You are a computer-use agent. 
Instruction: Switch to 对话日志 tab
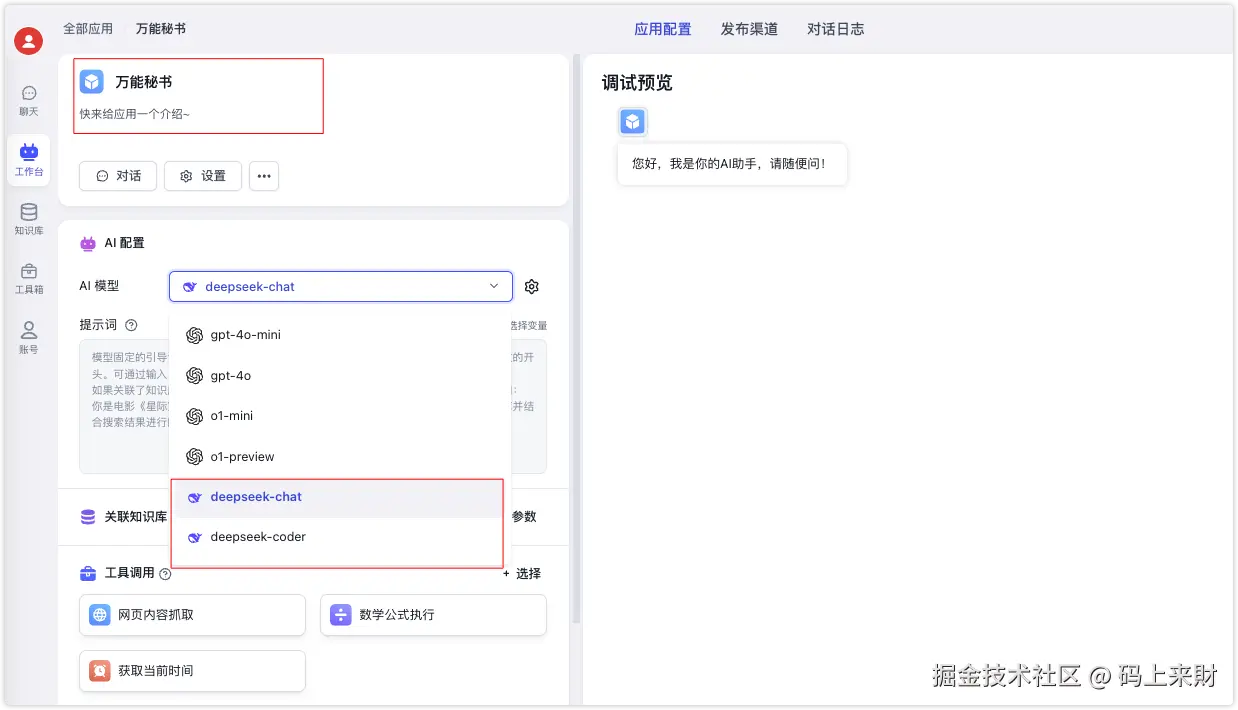coord(836,29)
